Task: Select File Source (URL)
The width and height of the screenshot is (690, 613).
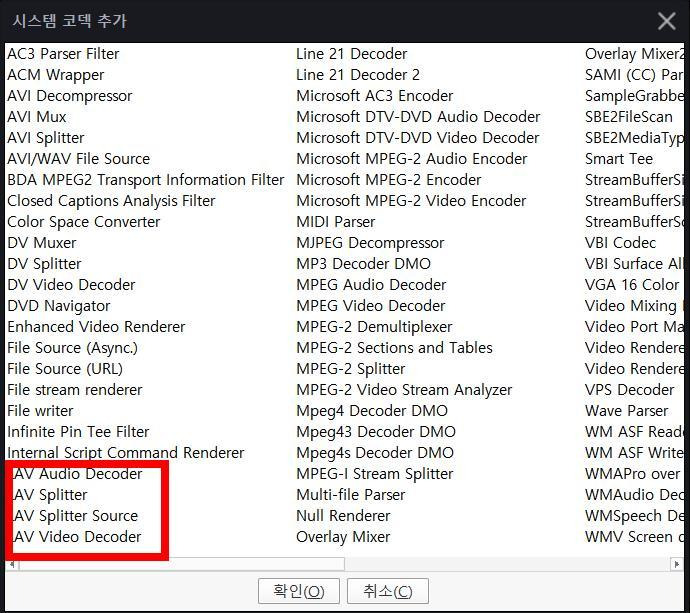Action: (x=65, y=369)
